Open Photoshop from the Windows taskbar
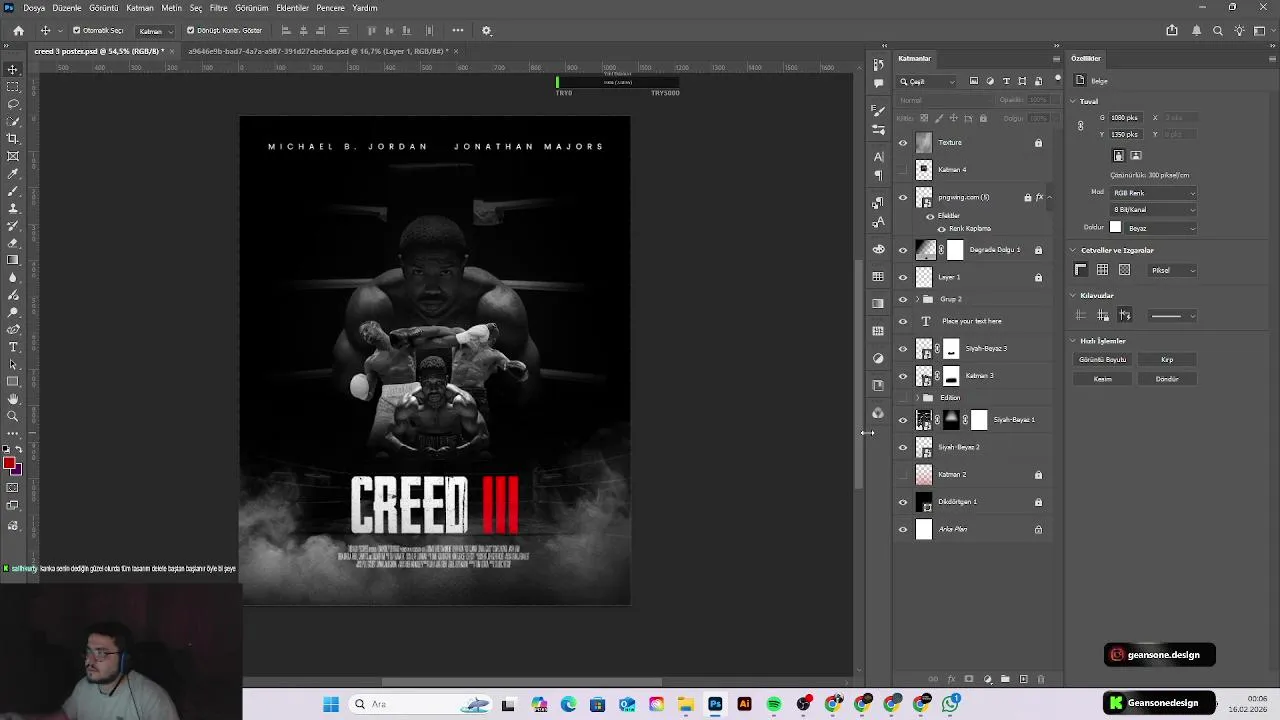Viewport: 1280px width, 720px height. 715,704
